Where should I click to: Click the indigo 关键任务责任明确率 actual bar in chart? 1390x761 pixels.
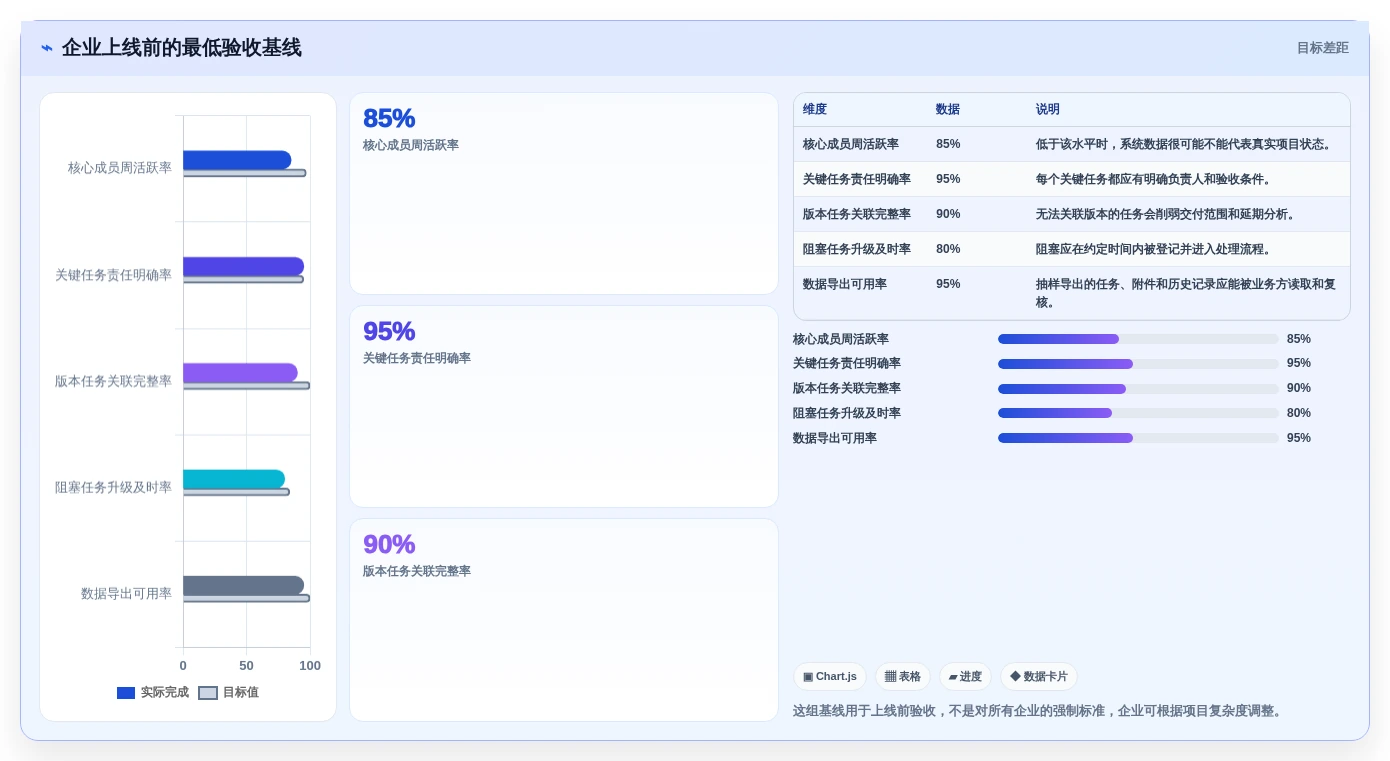pyautogui.click(x=243, y=266)
